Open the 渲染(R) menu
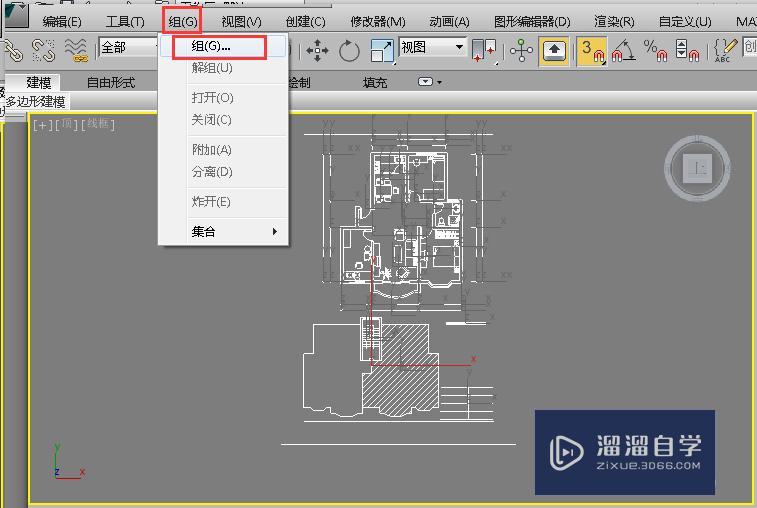The width and height of the screenshot is (757, 508). point(614,22)
